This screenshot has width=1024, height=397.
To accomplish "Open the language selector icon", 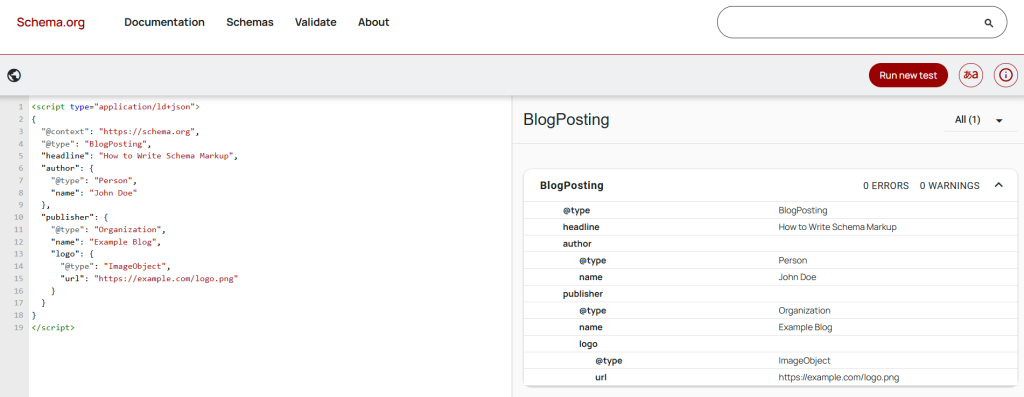I will (x=970, y=75).
